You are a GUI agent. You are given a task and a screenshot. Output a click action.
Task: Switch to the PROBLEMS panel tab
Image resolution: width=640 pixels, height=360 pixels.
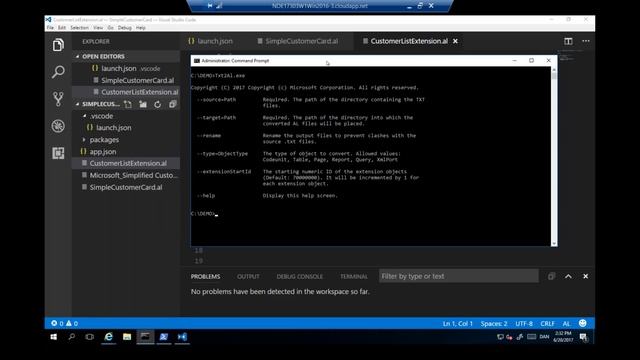tap(205, 277)
